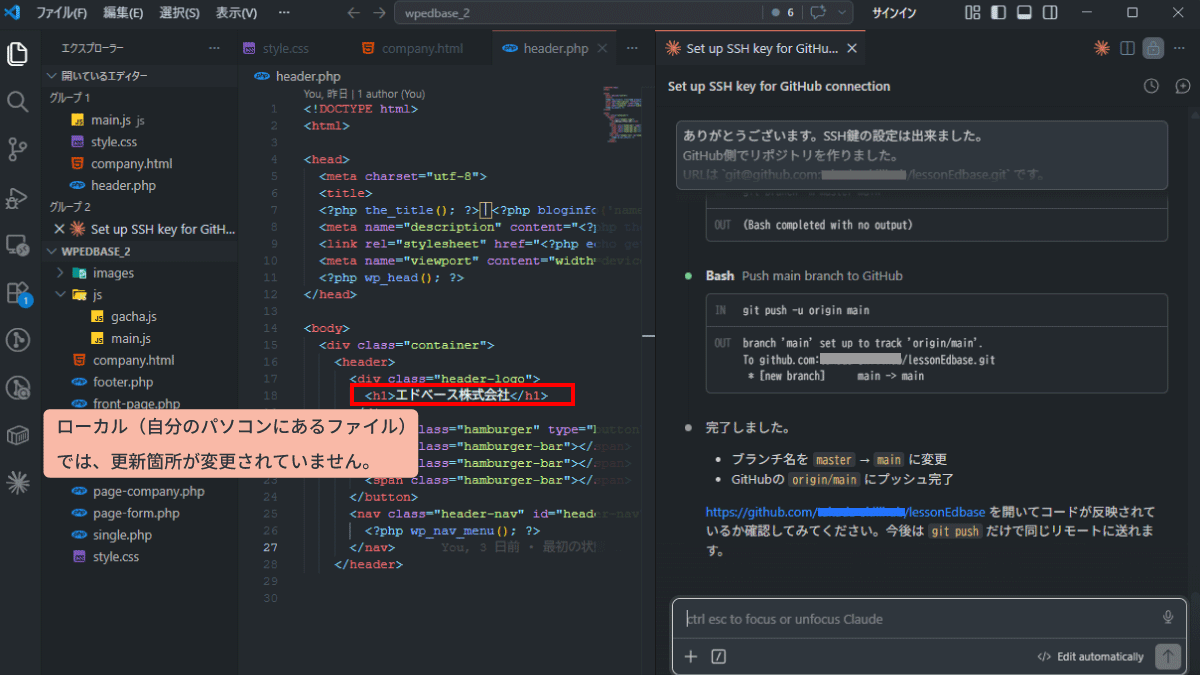1200x675 pixels.
Task: Open the 編集(E) menu
Action: click(x=123, y=13)
